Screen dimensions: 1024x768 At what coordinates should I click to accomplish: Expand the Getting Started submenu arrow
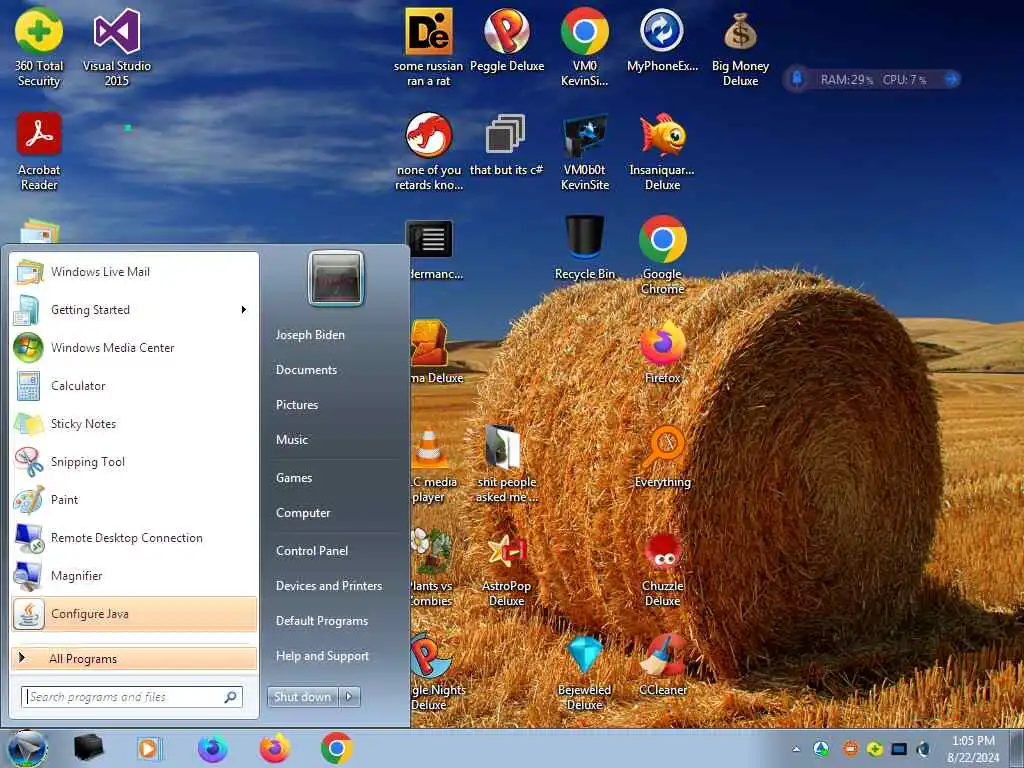pos(244,310)
